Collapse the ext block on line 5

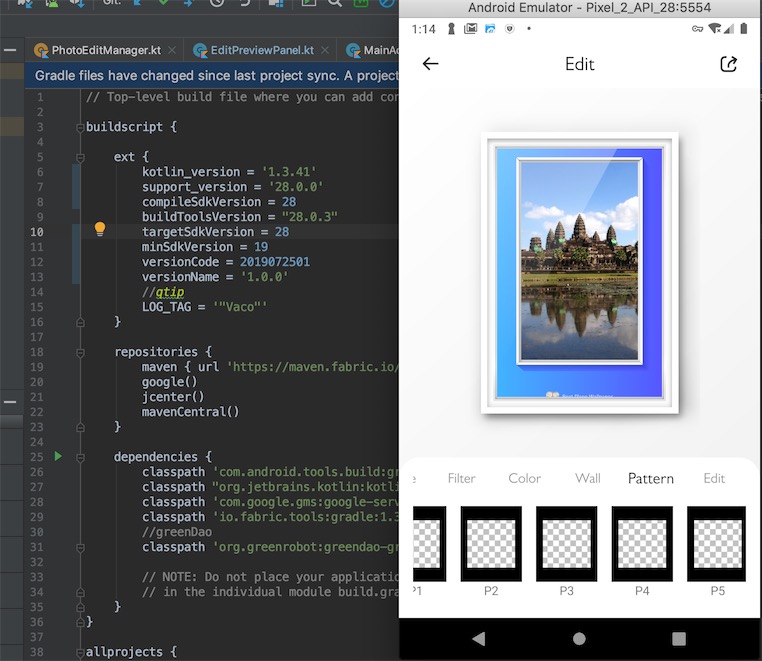tap(80, 158)
